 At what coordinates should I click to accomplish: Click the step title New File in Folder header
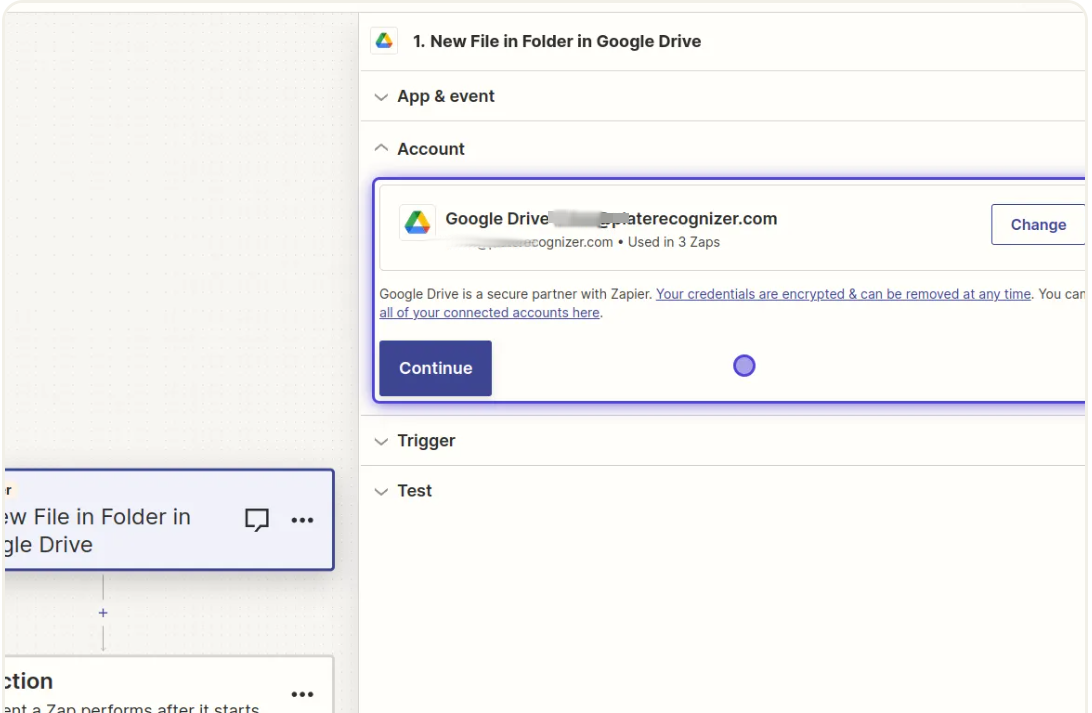coord(557,42)
